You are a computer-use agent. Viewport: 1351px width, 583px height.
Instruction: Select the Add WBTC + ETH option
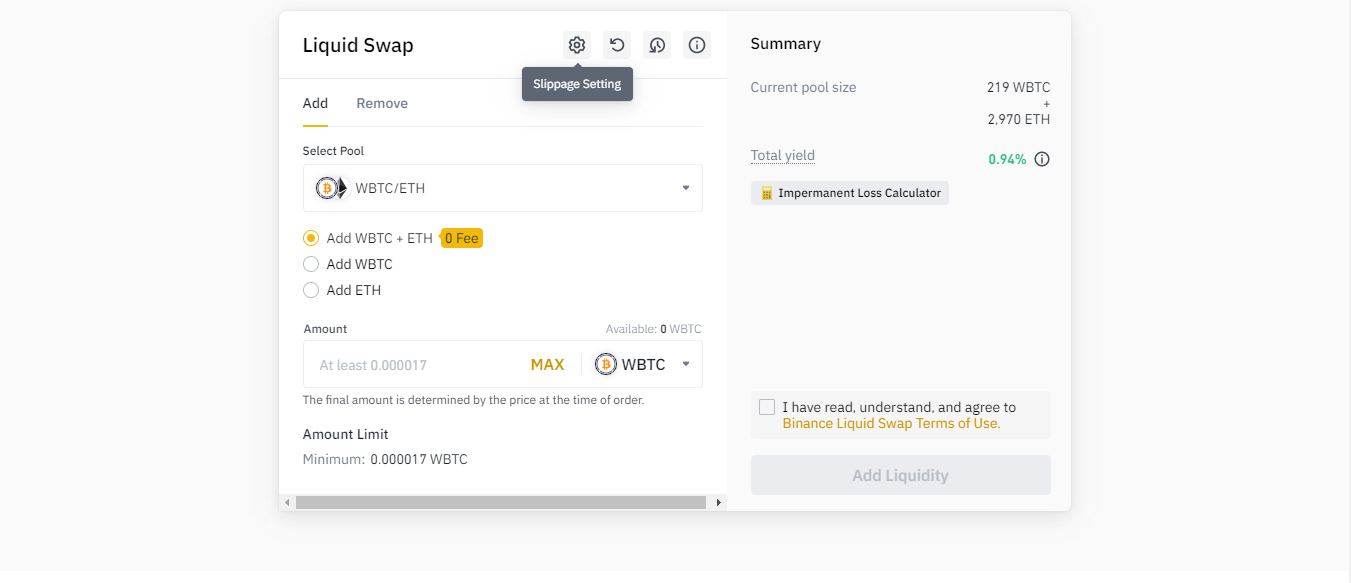coord(311,238)
